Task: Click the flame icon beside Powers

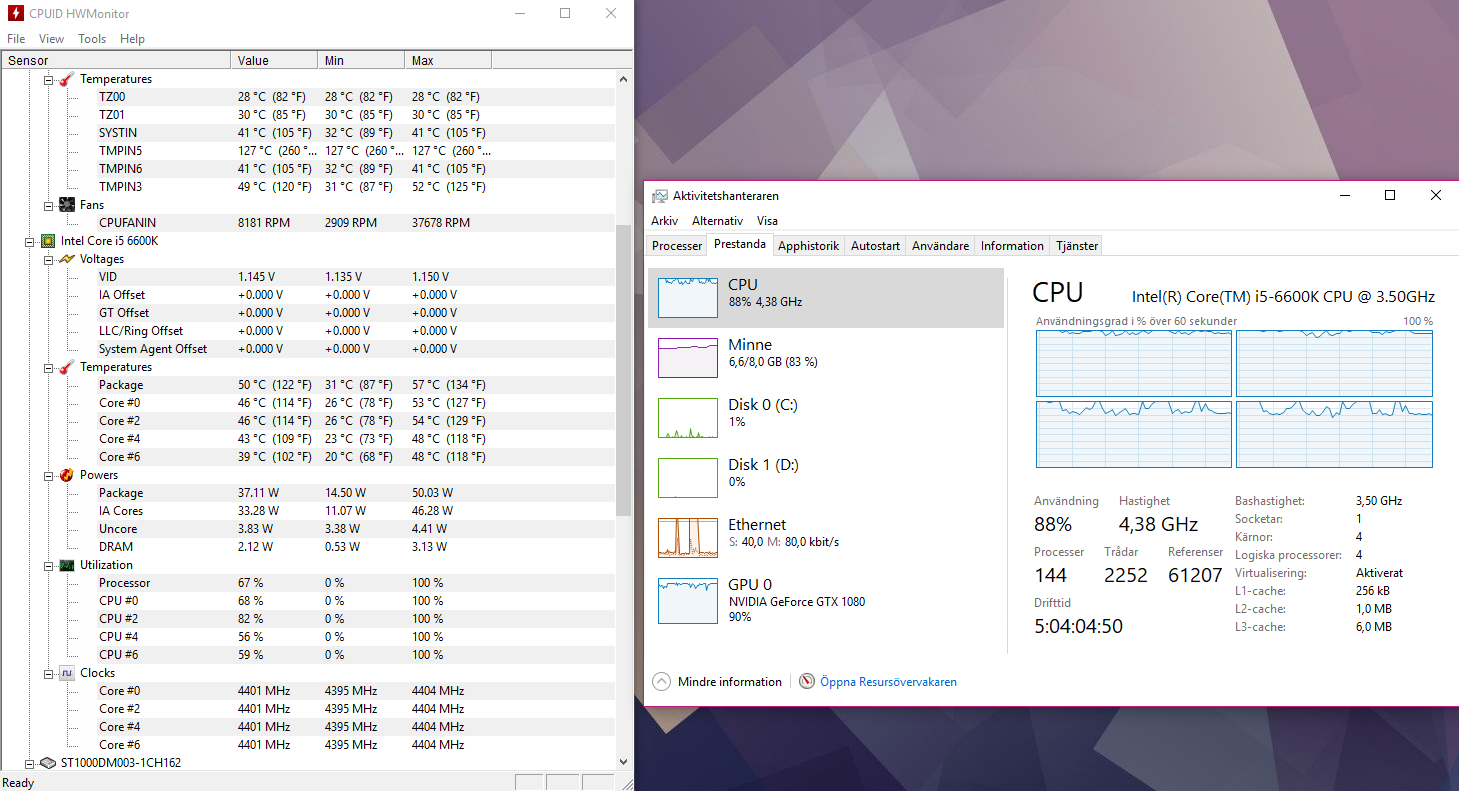Action: pos(67,475)
